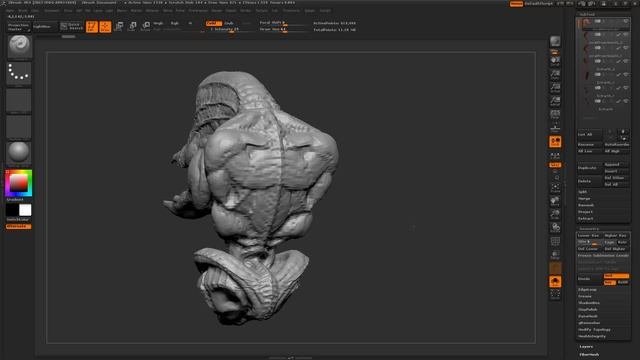This screenshot has height=360, width=640.
Task: Toggle the orange Zadd button
Action: (213, 23)
